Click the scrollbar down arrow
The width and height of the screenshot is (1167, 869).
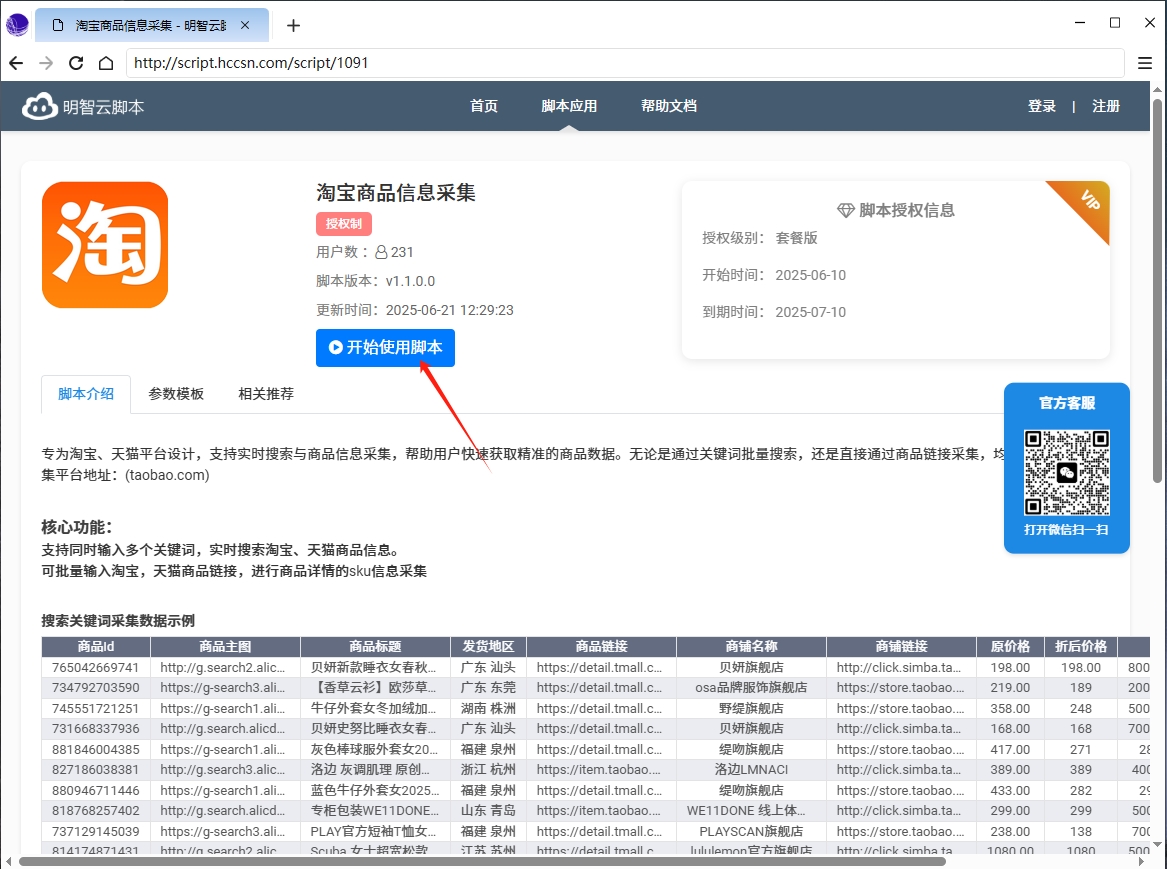1157,844
